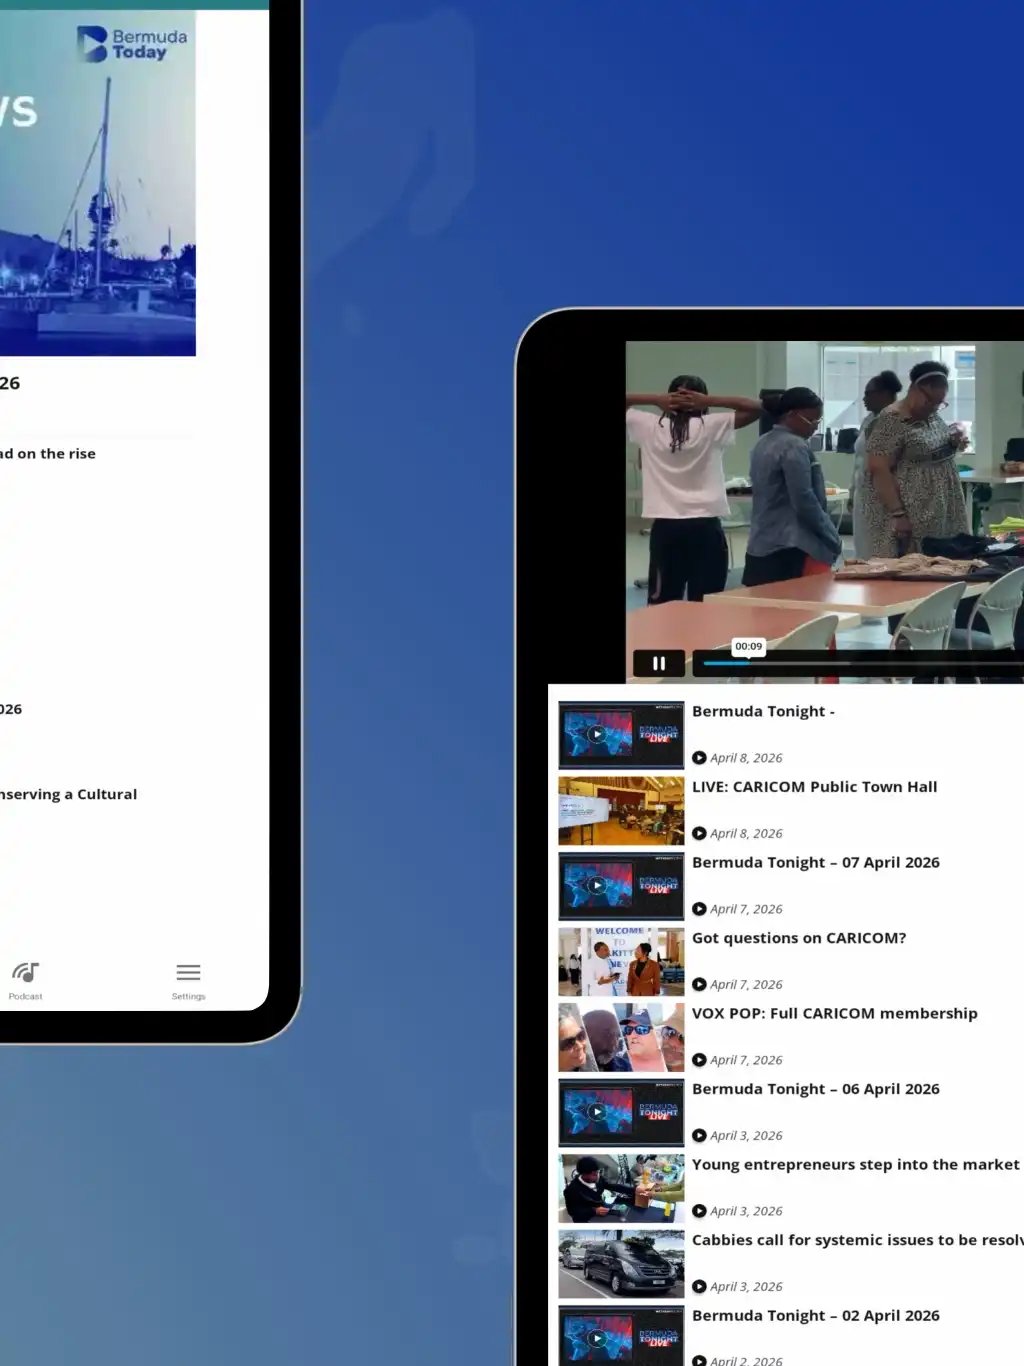Select 'VOX POP: Full CARICOM membership' title

click(x=835, y=1013)
